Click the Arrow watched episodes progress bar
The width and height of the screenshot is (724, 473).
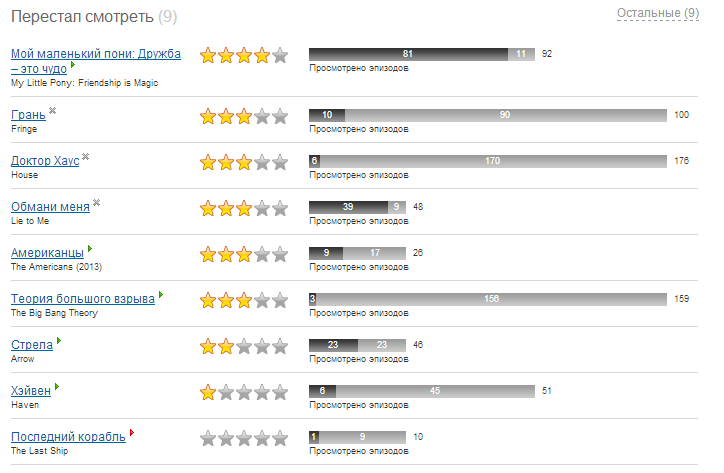(357, 345)
